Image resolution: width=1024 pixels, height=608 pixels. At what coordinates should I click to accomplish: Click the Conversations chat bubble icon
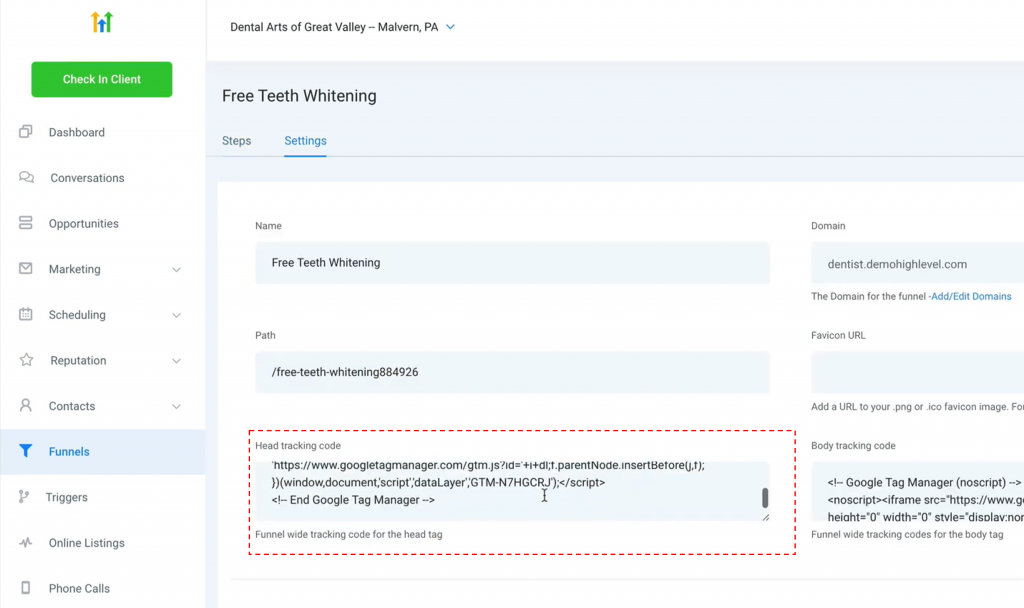(26, 178)
